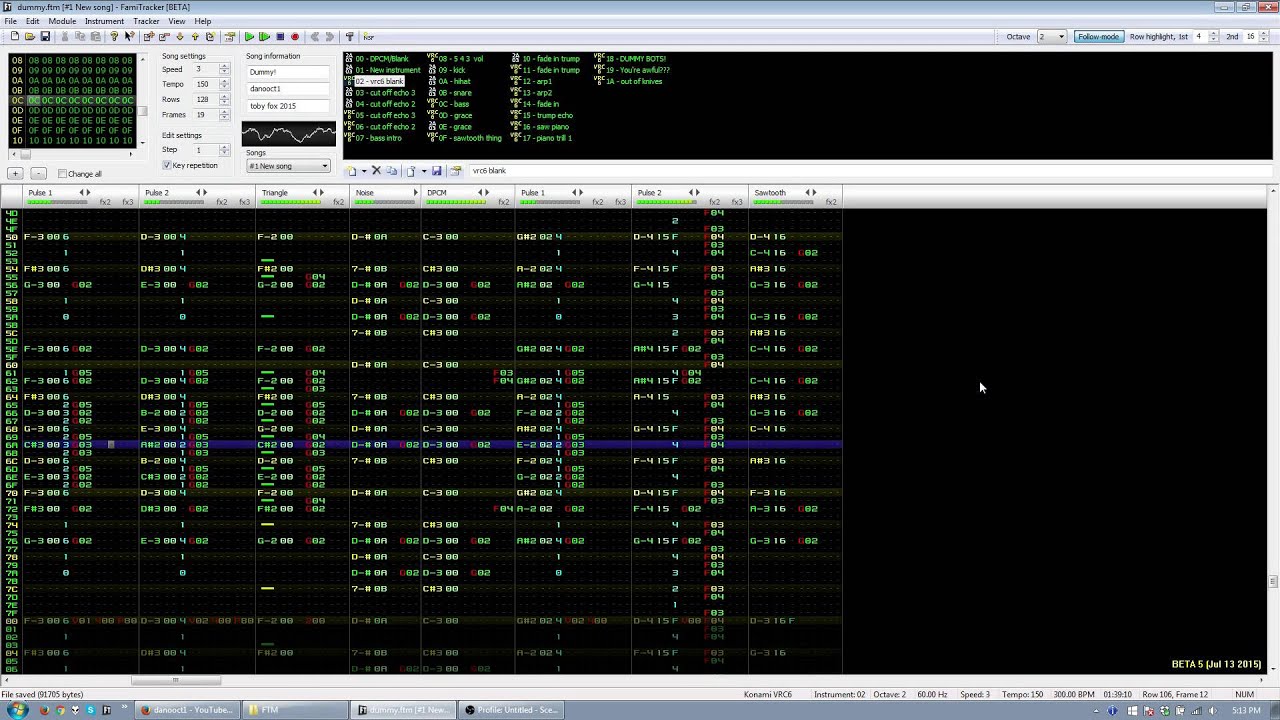
Task: Open the Instrument menu
Action: pos(104,21)
